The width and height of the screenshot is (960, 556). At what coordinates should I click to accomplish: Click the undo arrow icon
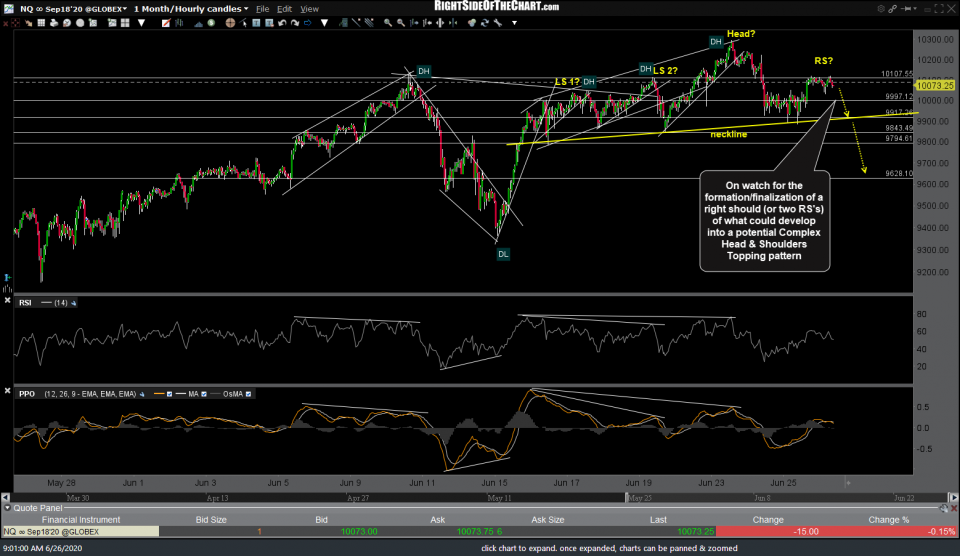(282, 23)
